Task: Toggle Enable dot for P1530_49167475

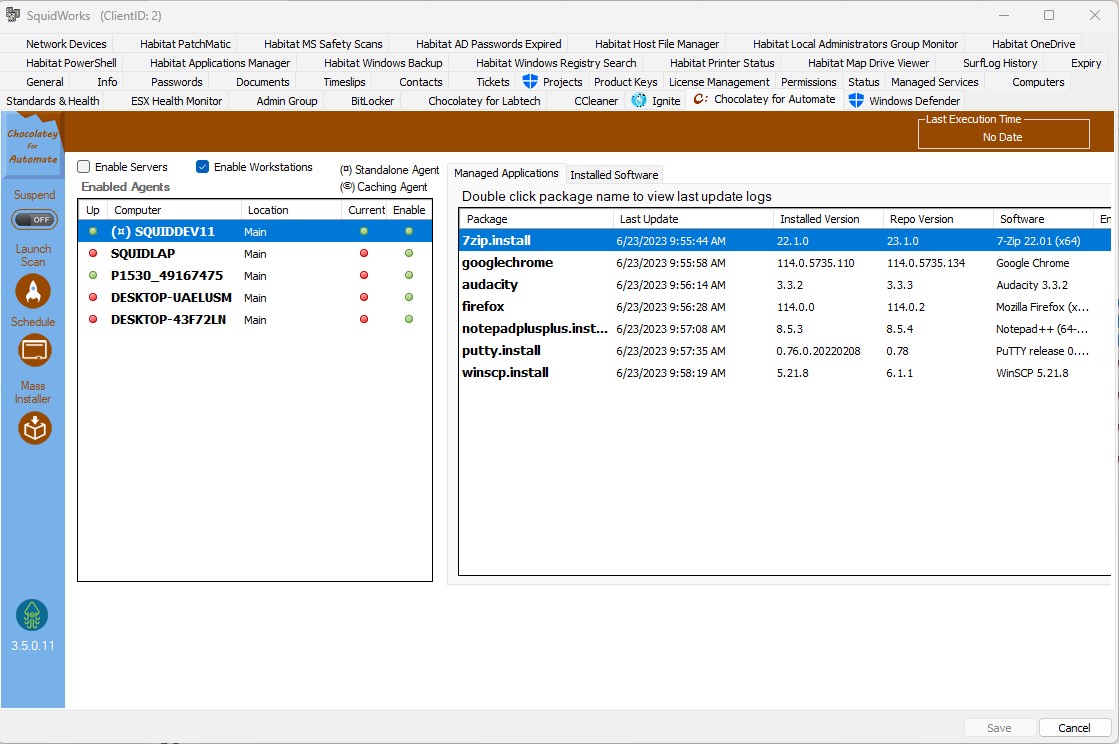Action: click(409, 275)
